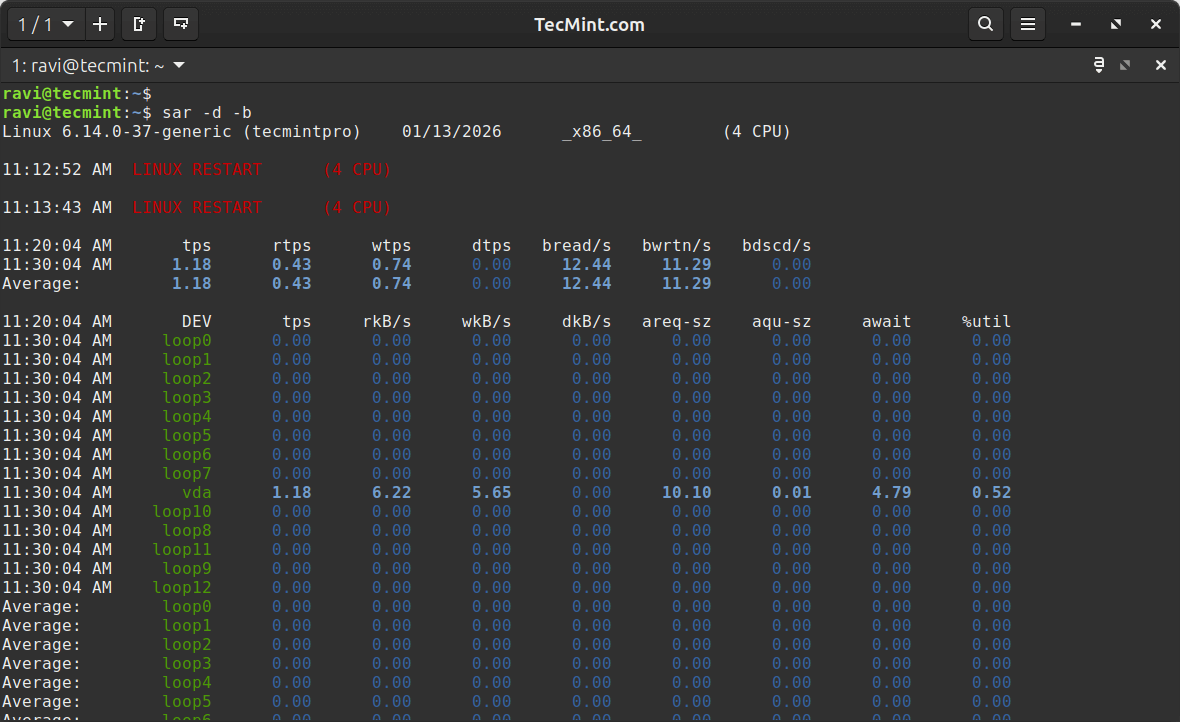Click the red LINUX RESTART message

[x=196, y=169]
